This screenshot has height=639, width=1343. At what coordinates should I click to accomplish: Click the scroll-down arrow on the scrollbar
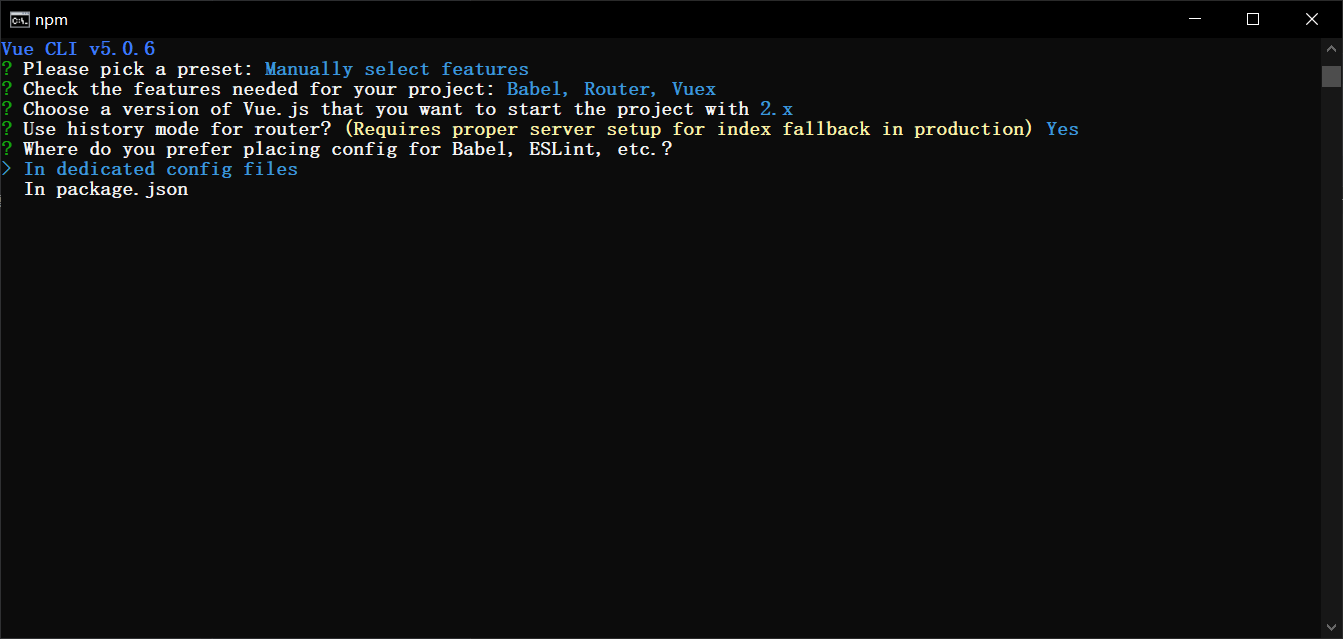[1332, 625]
